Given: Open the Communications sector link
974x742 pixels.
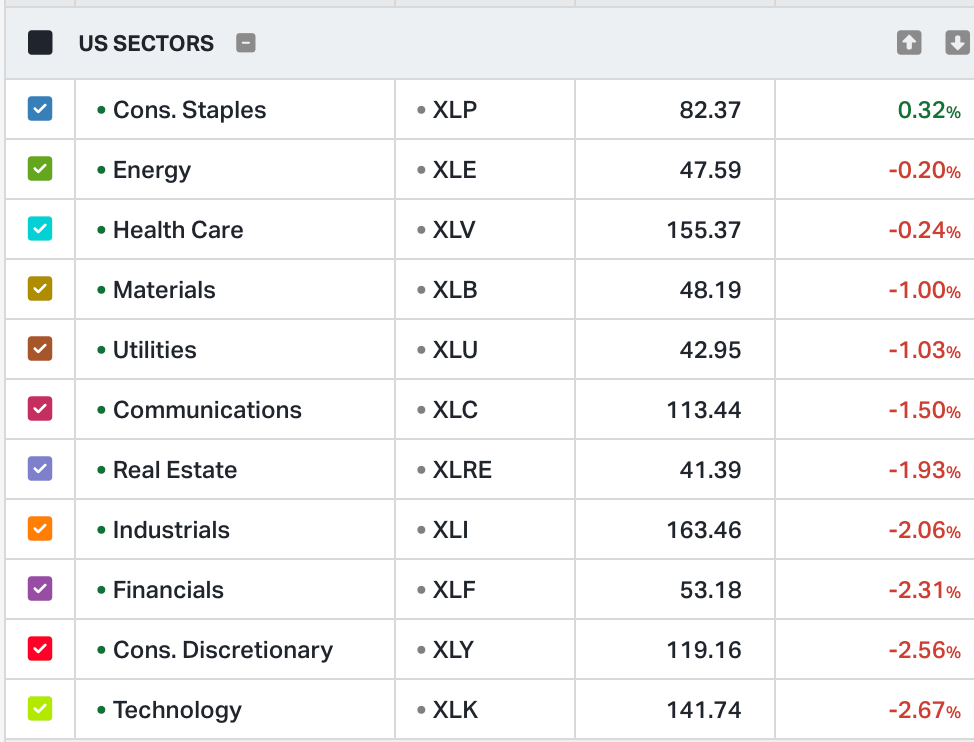Looking at the screenshot, I should point(207,410).
